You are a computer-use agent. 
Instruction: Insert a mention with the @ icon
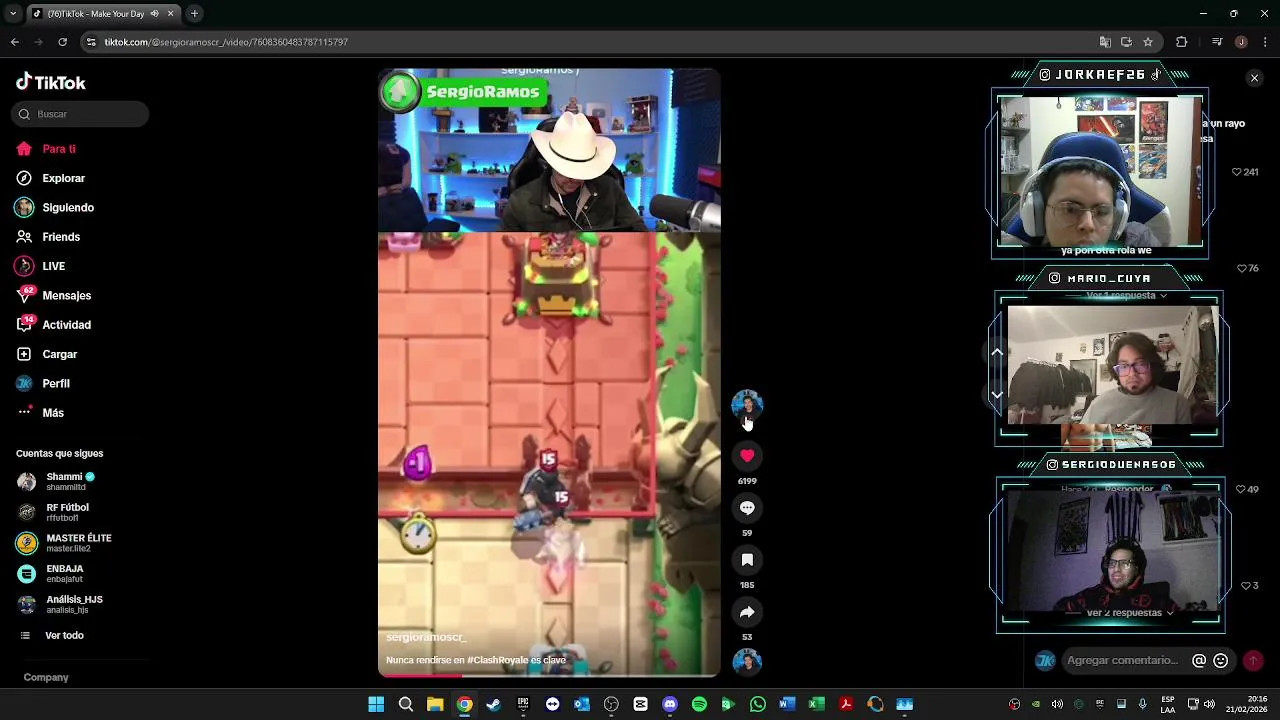[x=1199, y=660]
